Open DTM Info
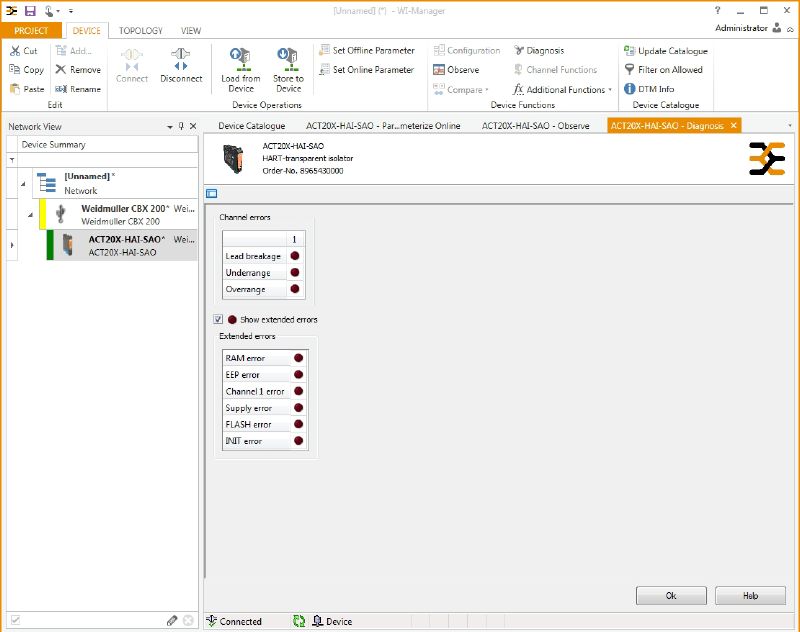The image size is (800, 632). tap(630, 89)
